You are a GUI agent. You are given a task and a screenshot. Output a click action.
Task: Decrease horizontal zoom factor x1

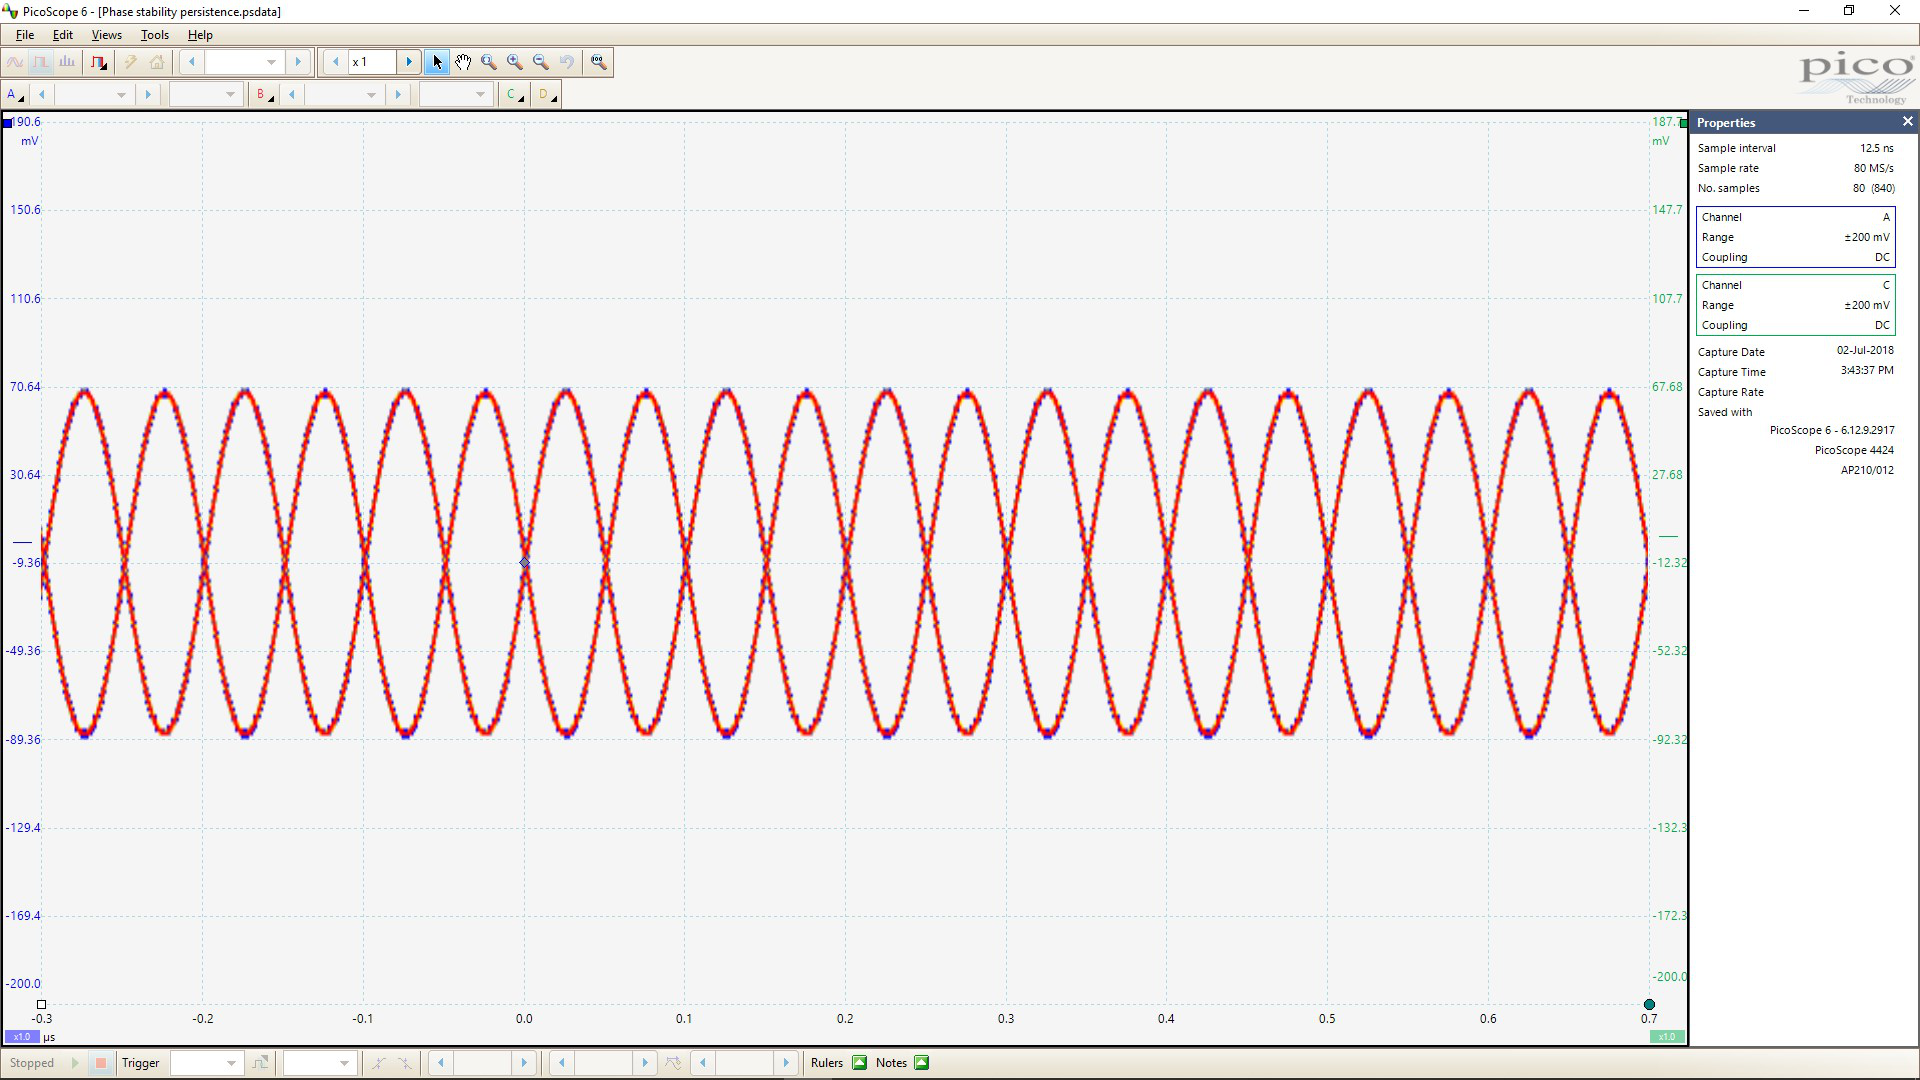(336, 62)
